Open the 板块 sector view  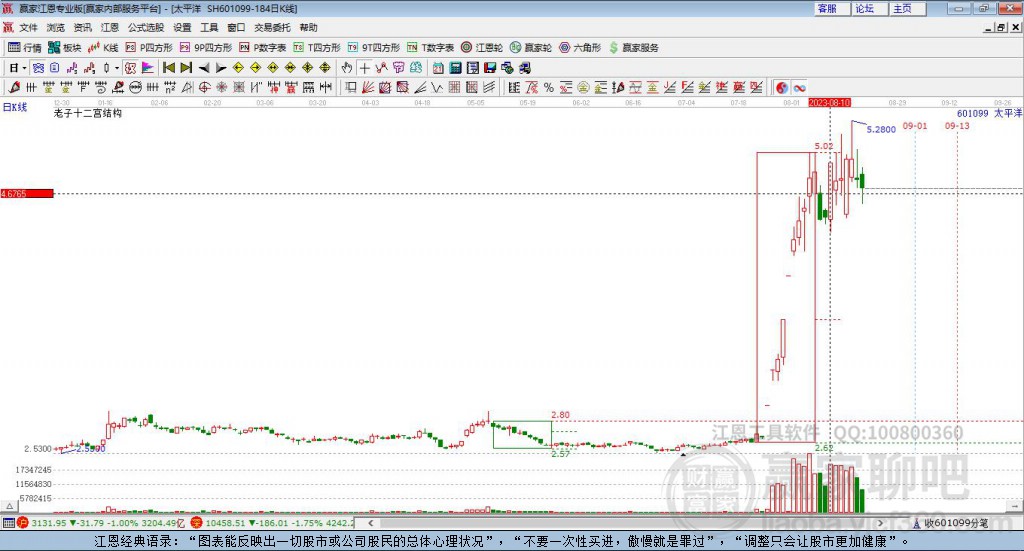point(64,48)
